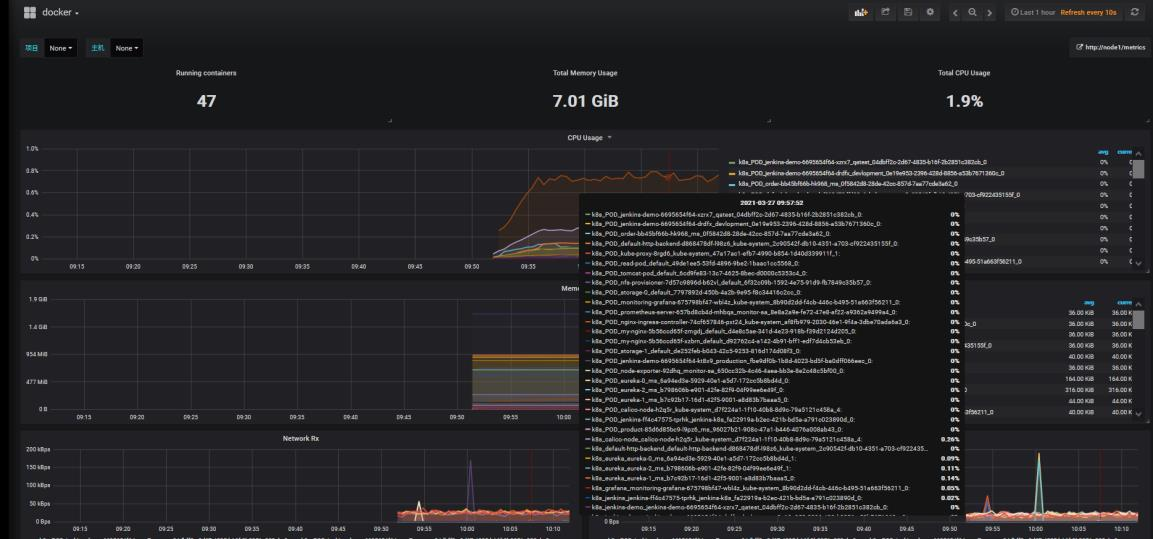Click the 1.9% CPU value
The height and width of the screenshot is (539, 1153).
[x=964, y=101]
